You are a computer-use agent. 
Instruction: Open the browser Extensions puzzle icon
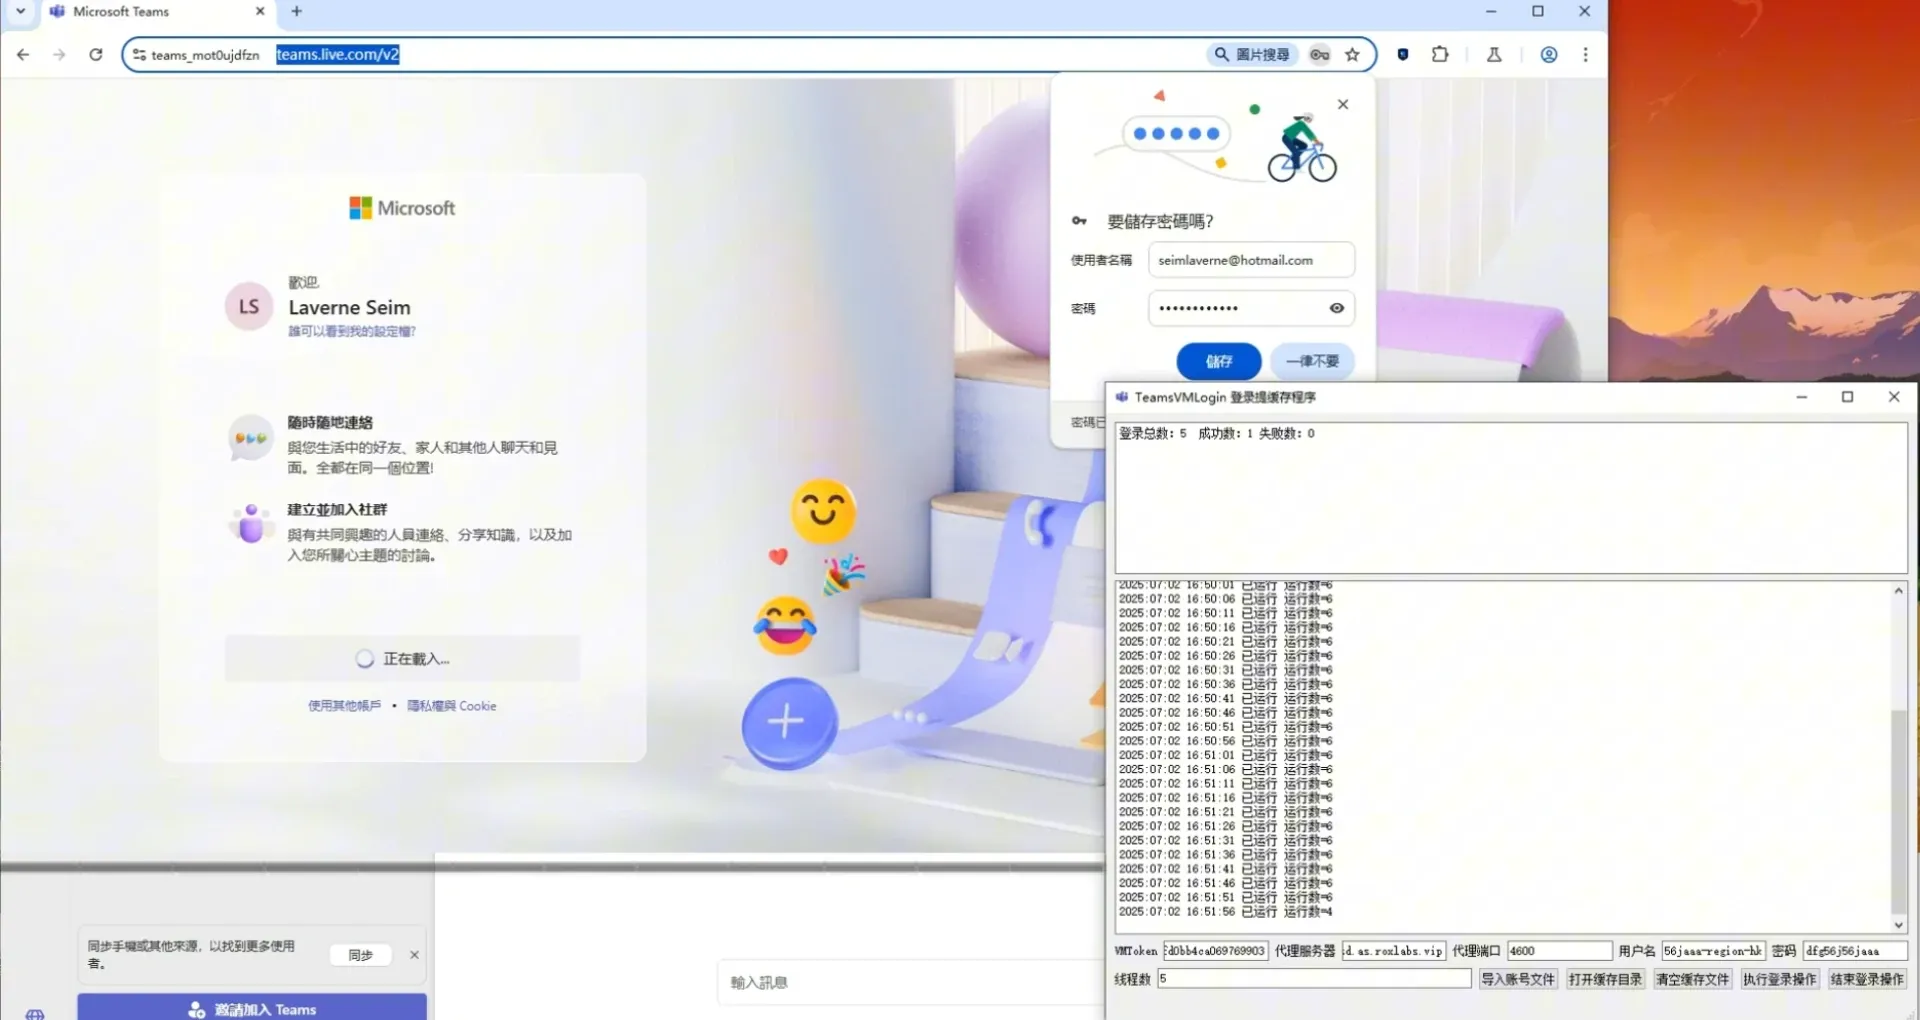click(x=1440, y=55)
